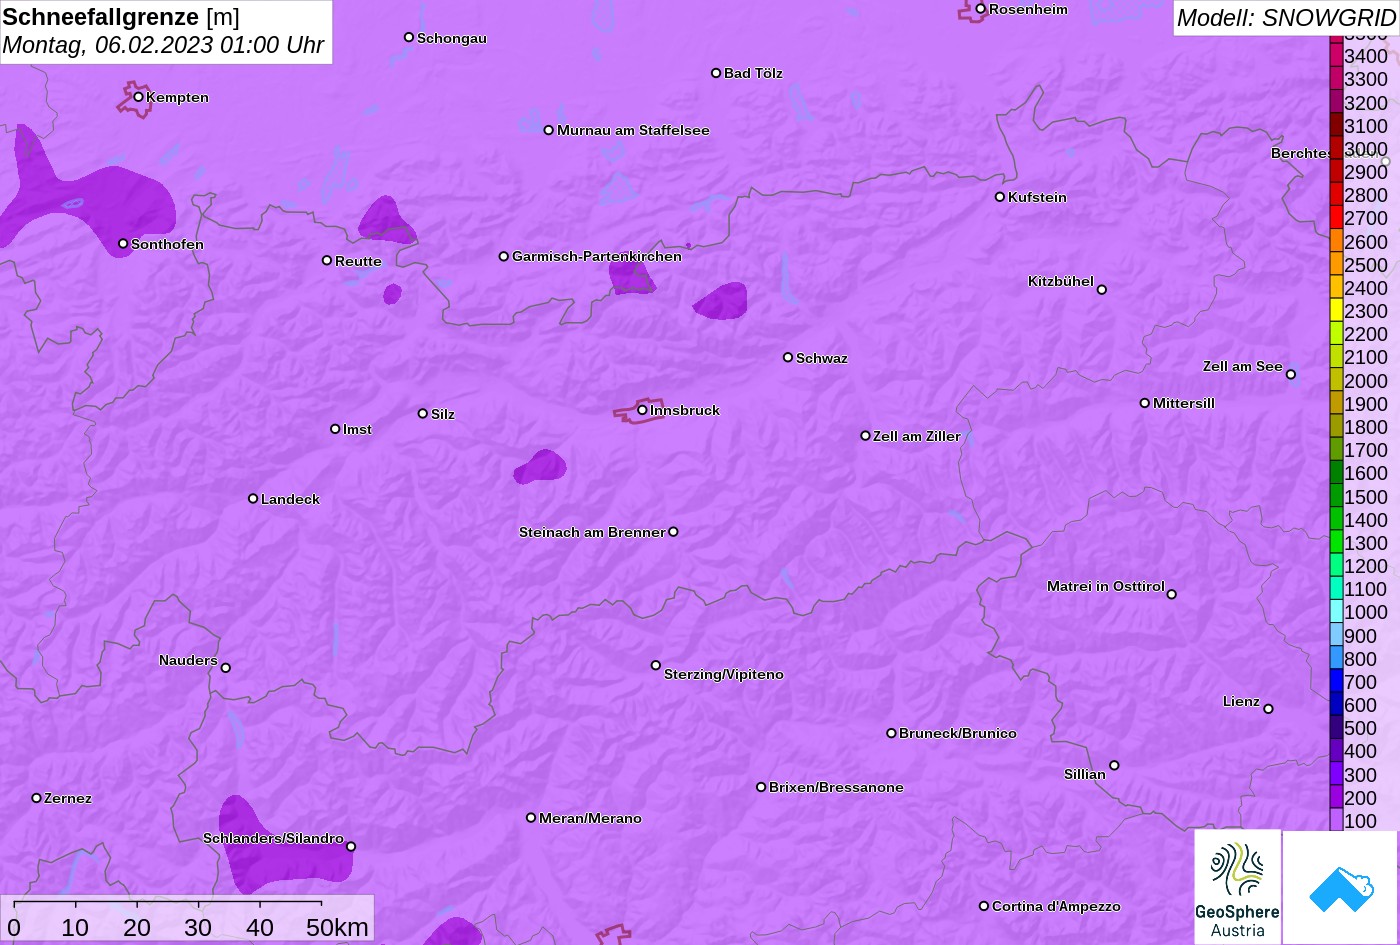The width and height of the screenshot is (1400, 945).
Task: Click the Landeck label
Action: 291,499
